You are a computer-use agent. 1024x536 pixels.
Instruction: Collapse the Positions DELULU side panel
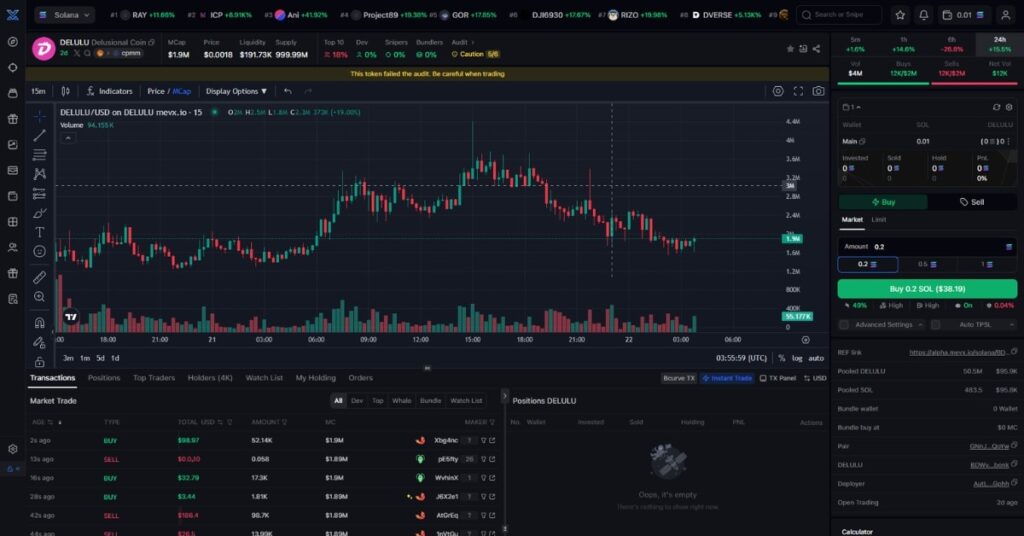coord(504,396)
